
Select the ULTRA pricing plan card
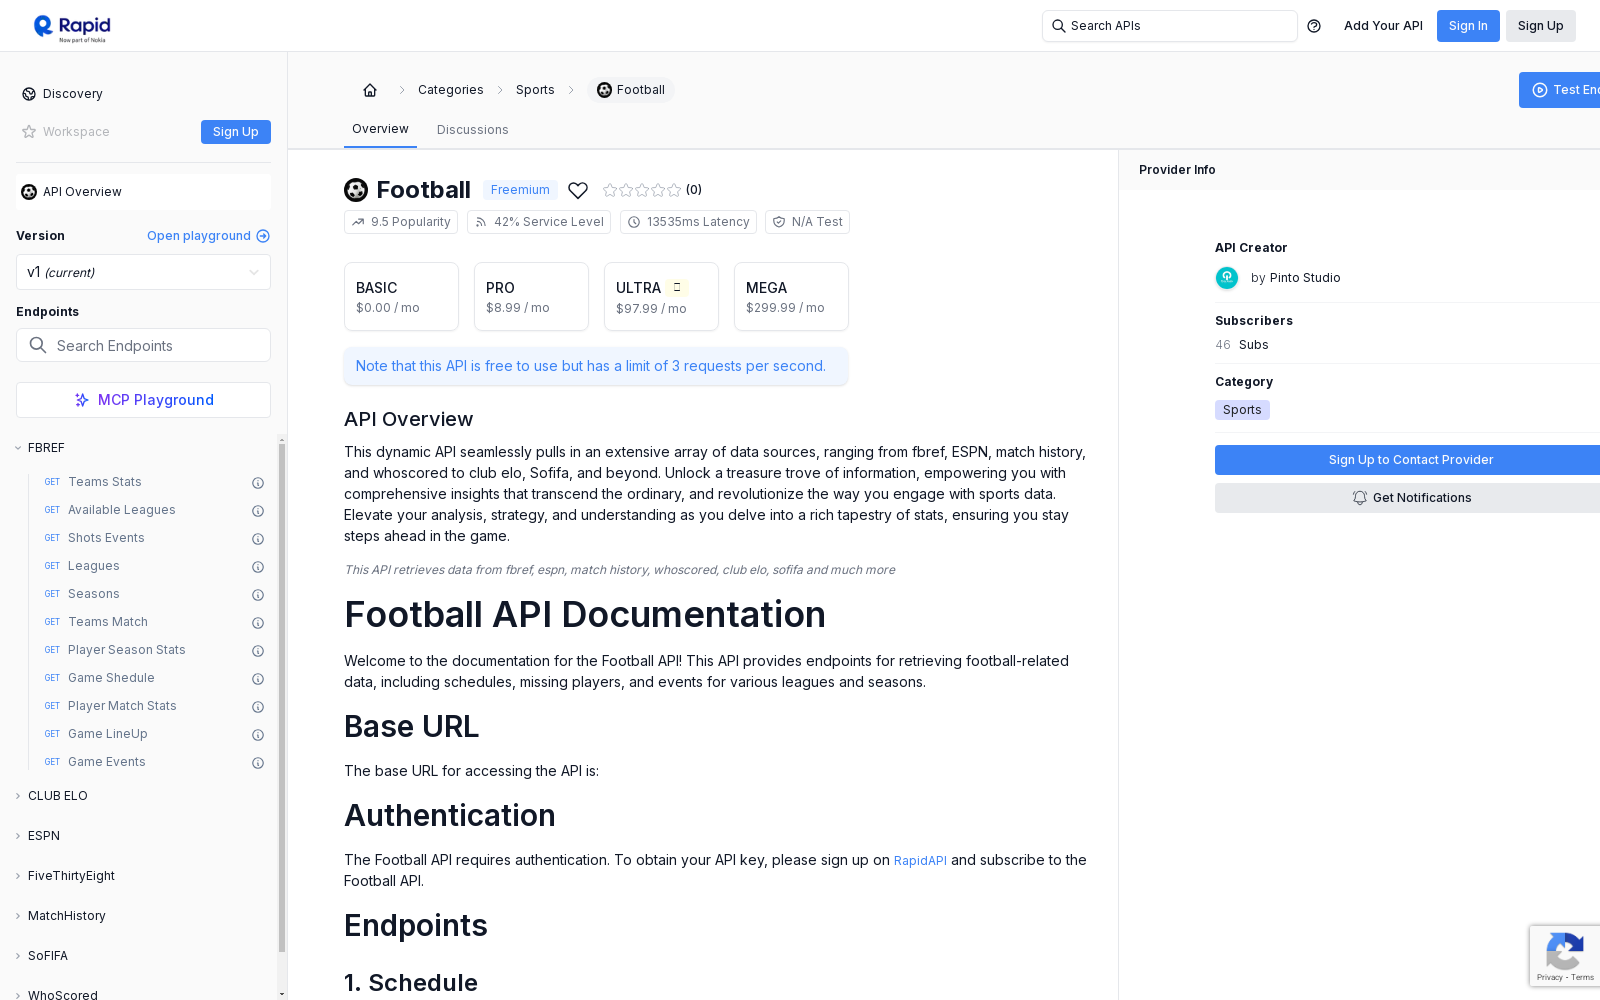661,296
